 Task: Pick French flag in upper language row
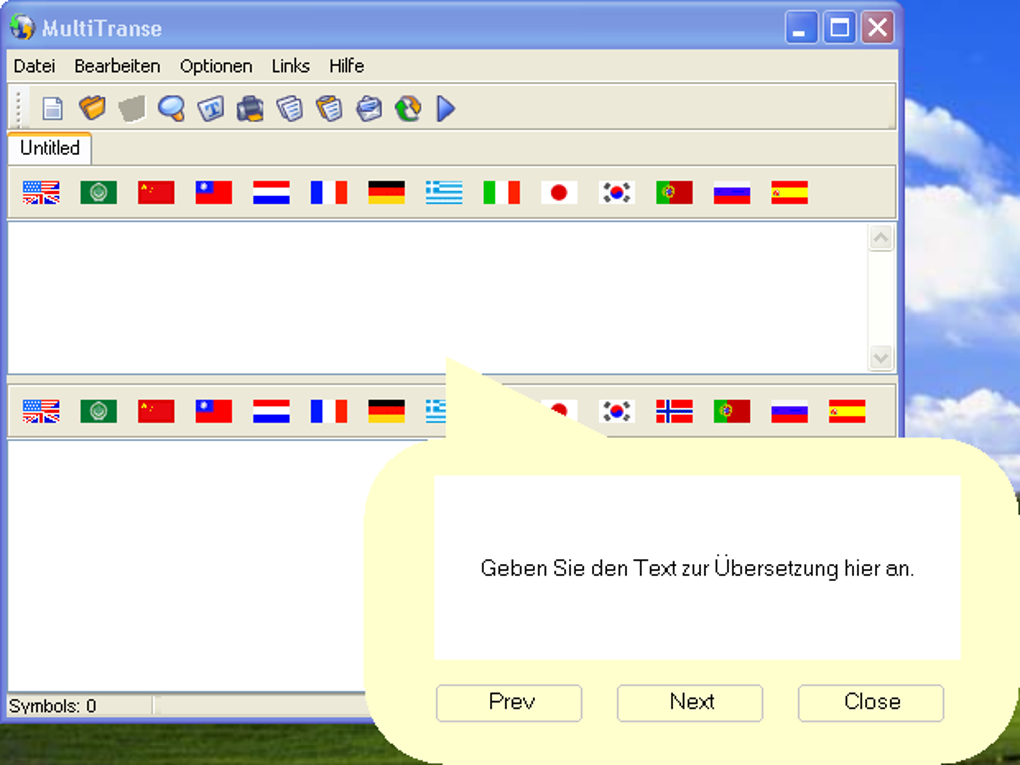point(329,193)
